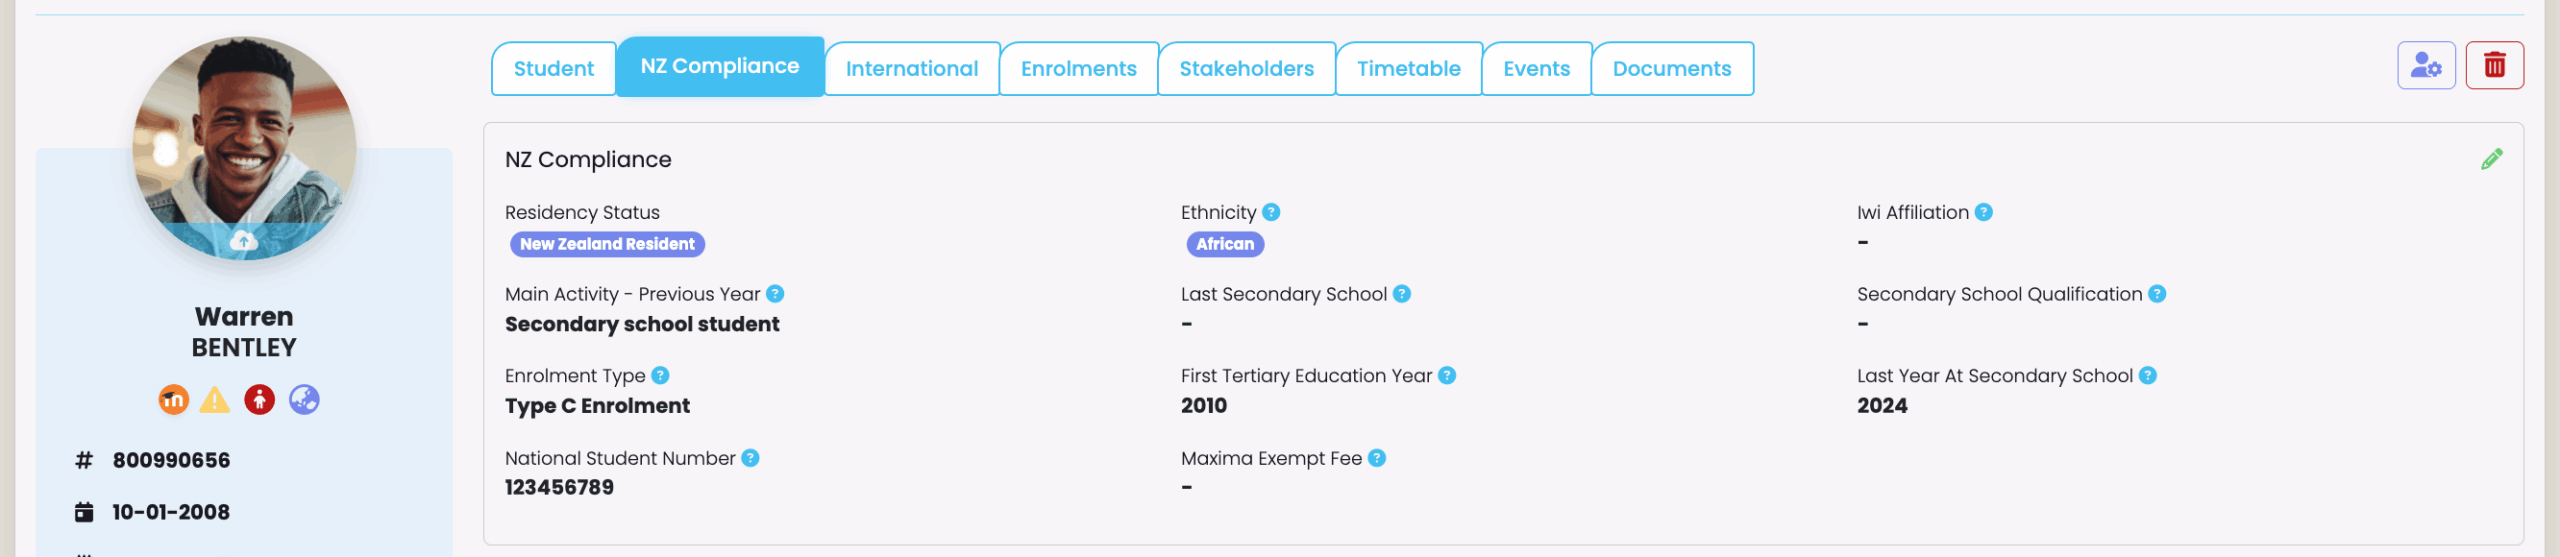The width and height of the screenshot is (2560, 557).
Task: Show help for Enrolment Type
Action: (660, 376)
